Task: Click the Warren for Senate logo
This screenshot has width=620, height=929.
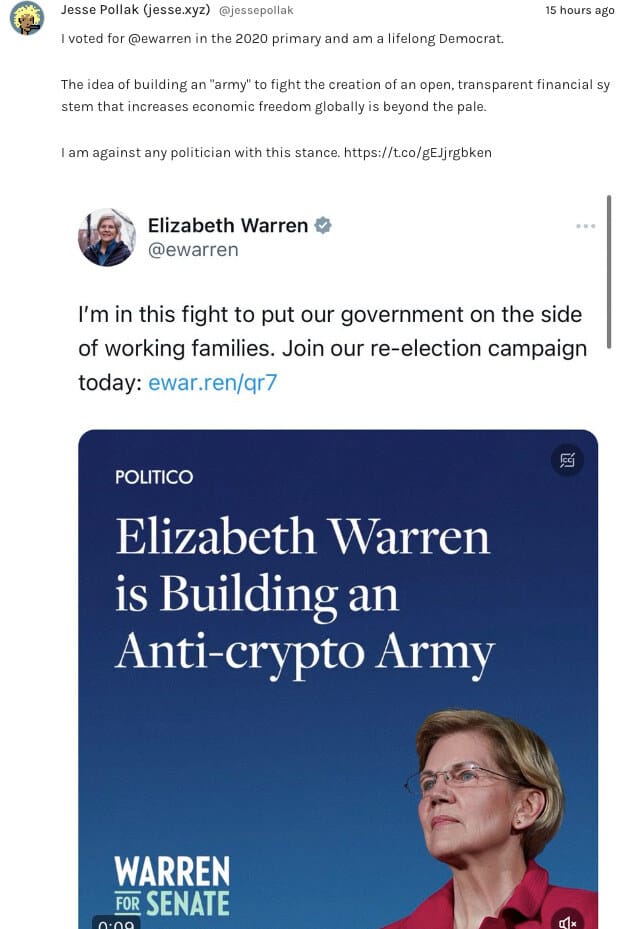Action: point(172,886)
